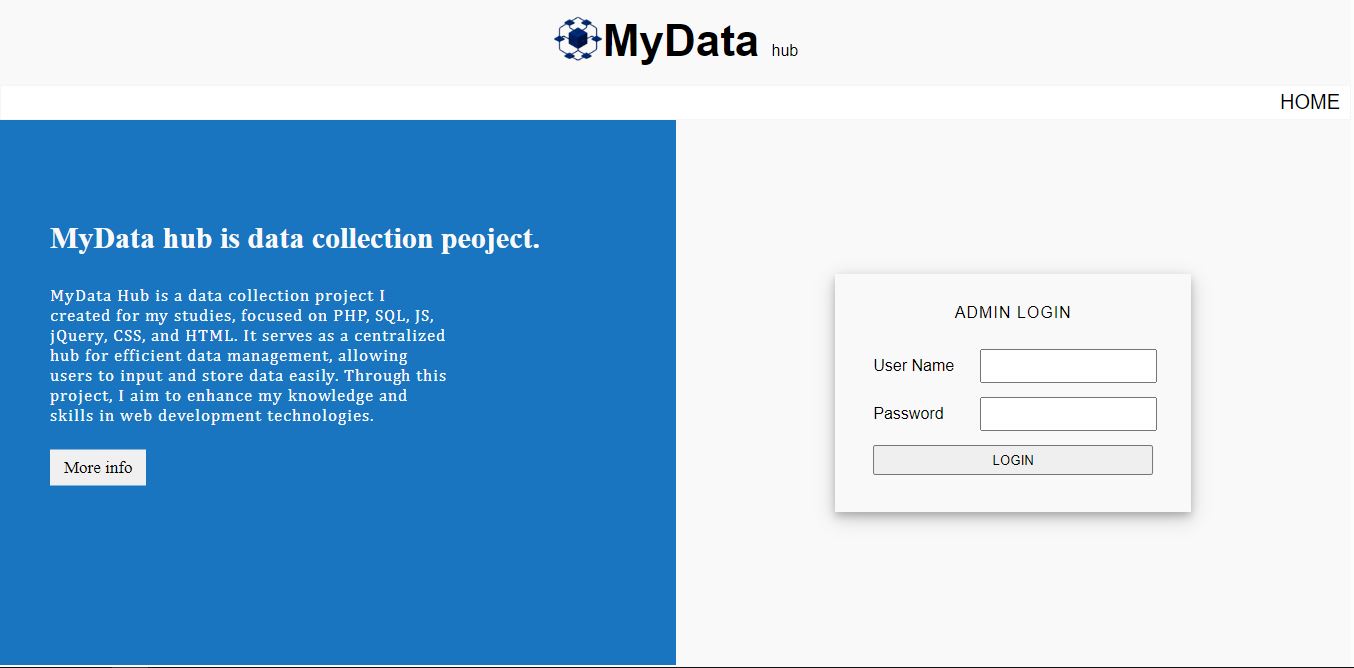The image size is (1354, 668).
Task: Select the User Name label text
Action: pyautogui.click(x=913, y=365)
